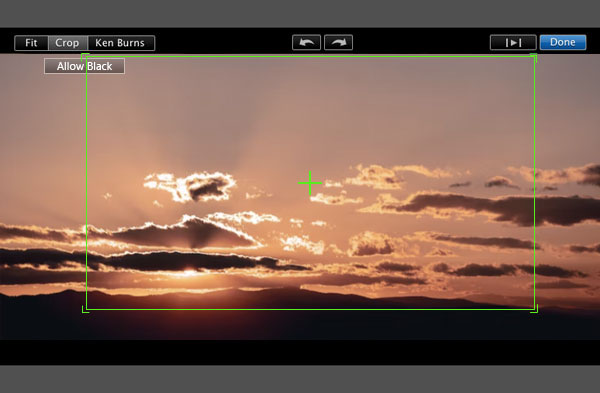Toggle the Allow Black option
The image size is (600, 393).
tap(84, 66)
